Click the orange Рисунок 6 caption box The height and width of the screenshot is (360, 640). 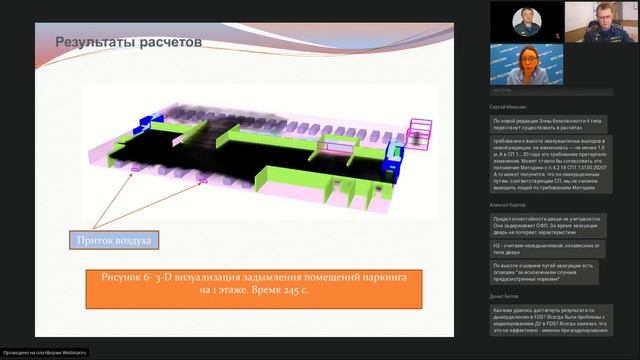tap(254, 289)
